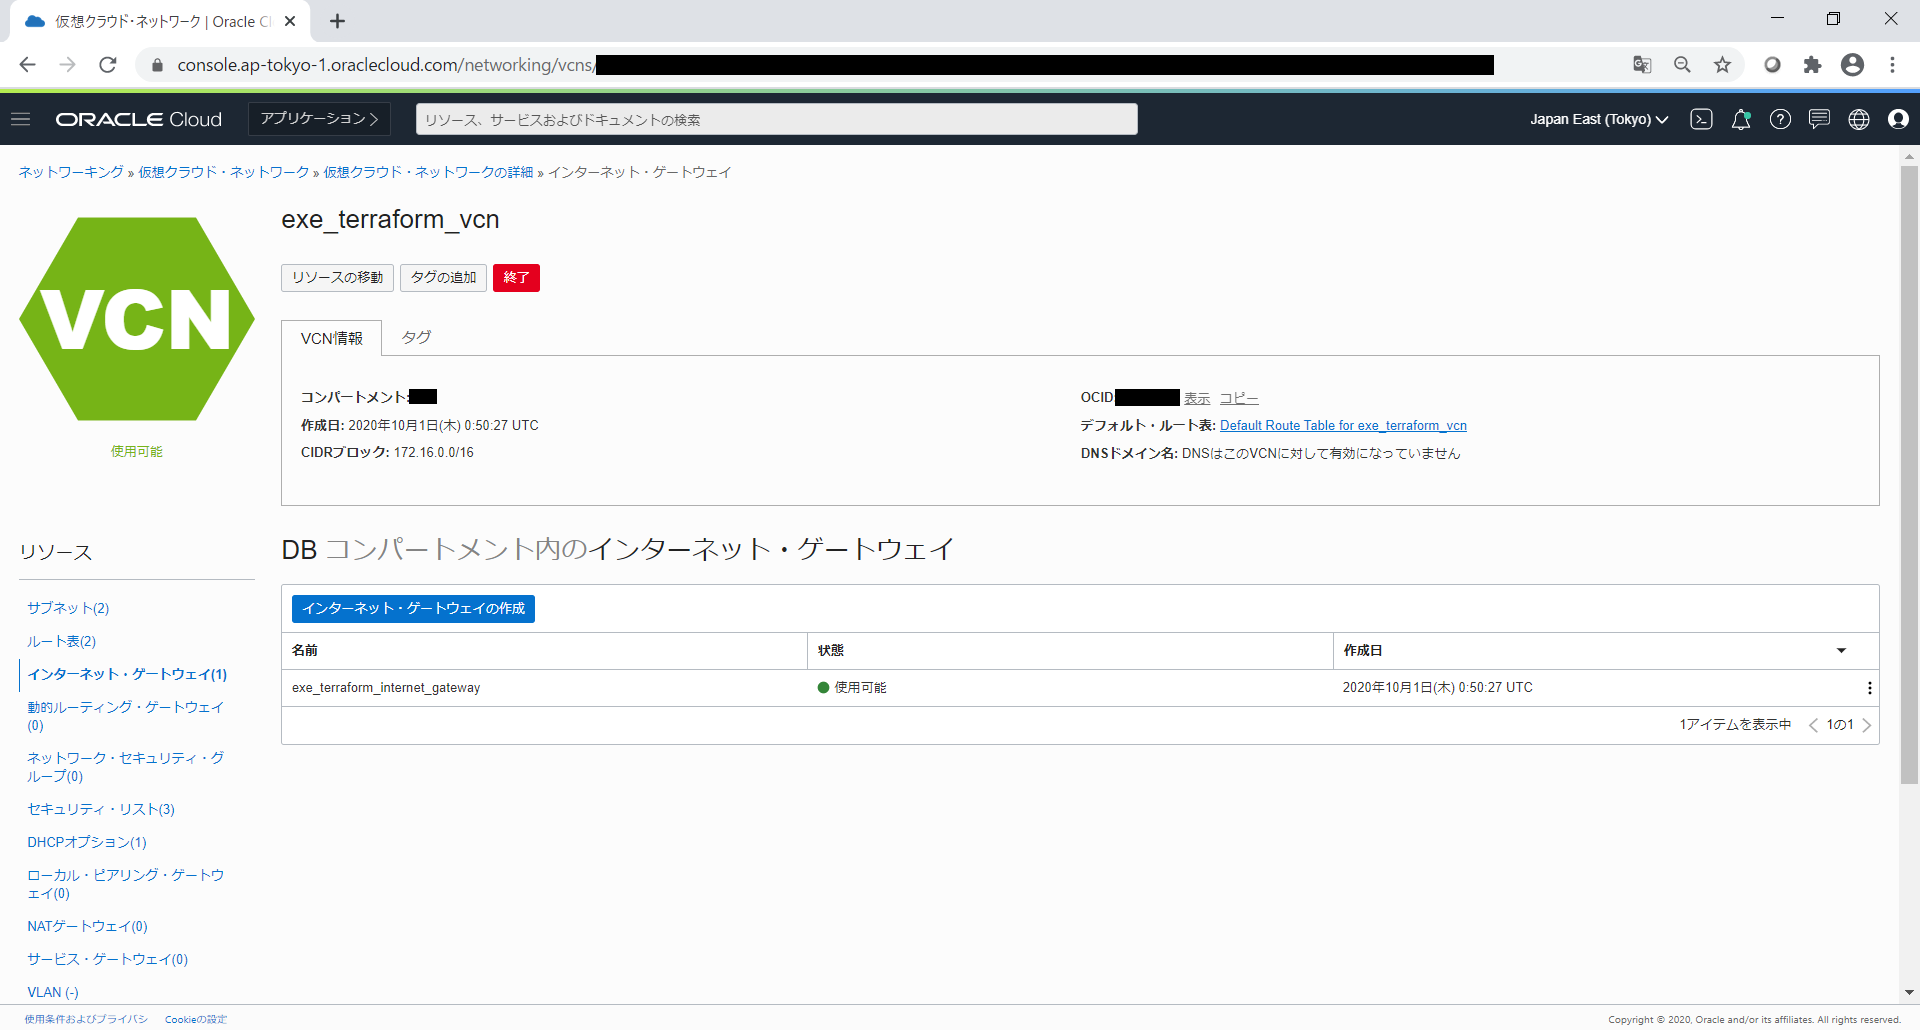Toggle sort order on the 作成日 column arrow

1841,651
